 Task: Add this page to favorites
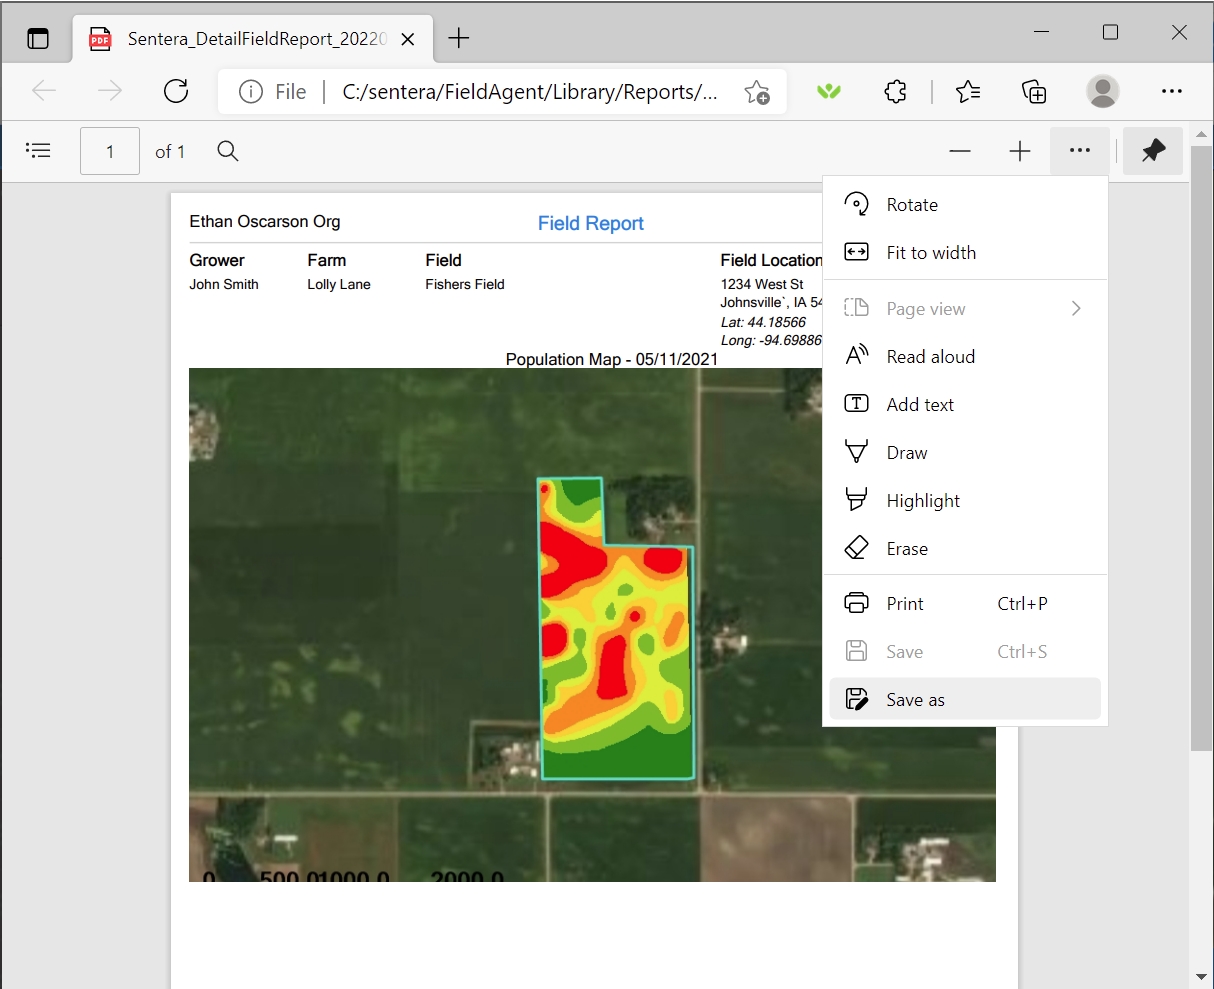(x=757, y=92)
